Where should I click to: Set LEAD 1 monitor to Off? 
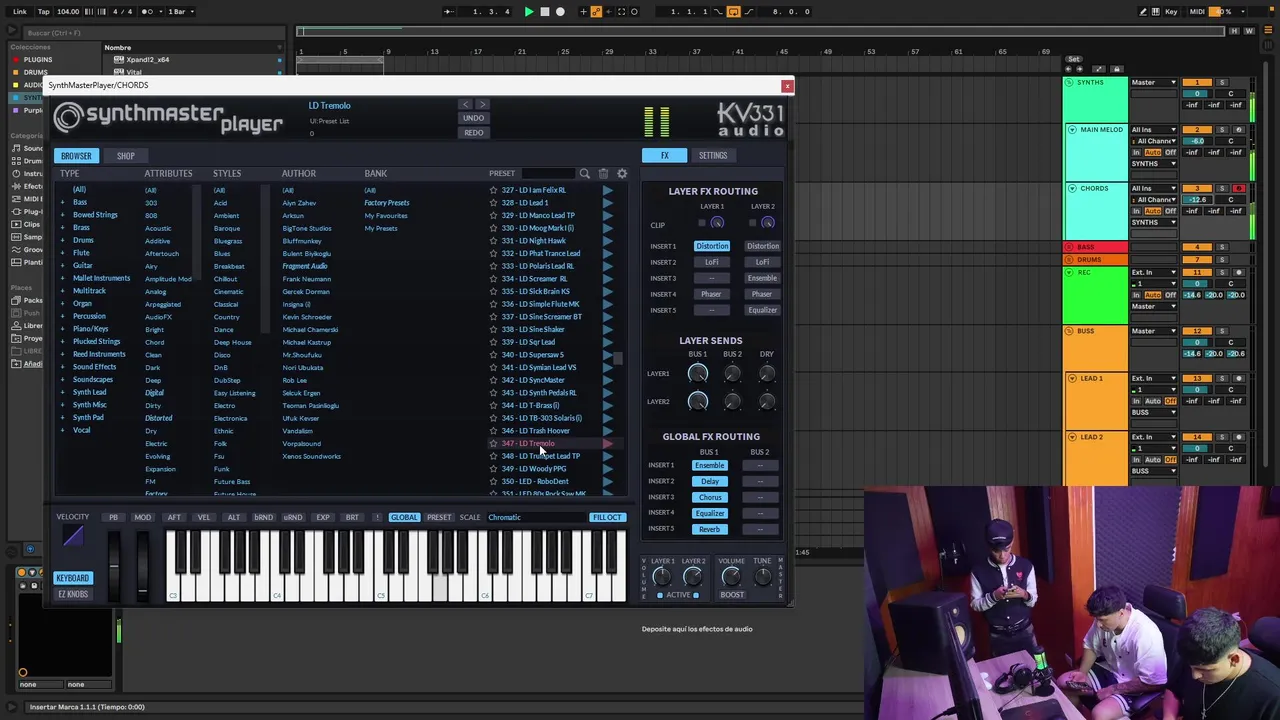pos(1170,401)
